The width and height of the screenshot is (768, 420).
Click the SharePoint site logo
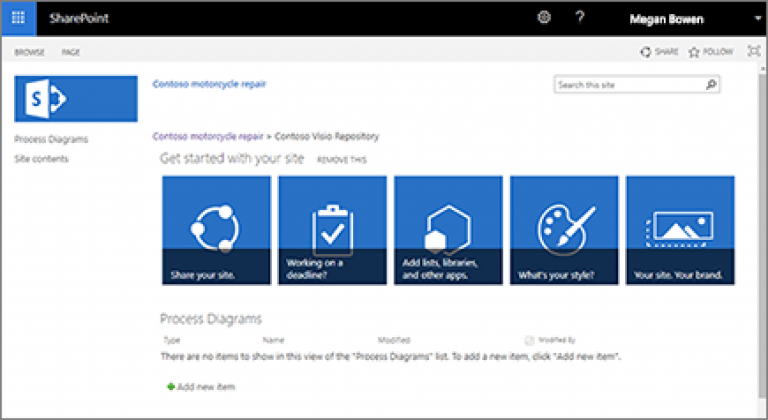tap(76, 99)
